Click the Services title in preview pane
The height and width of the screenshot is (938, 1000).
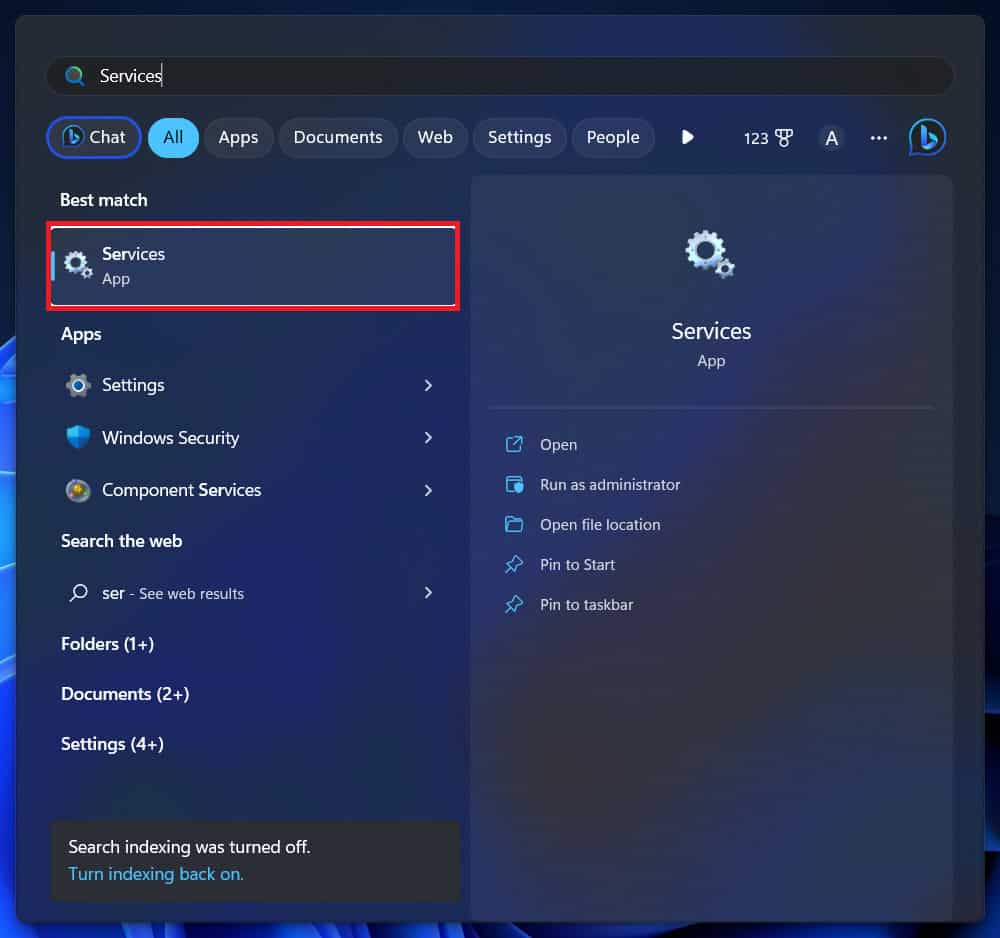point(711,331)
